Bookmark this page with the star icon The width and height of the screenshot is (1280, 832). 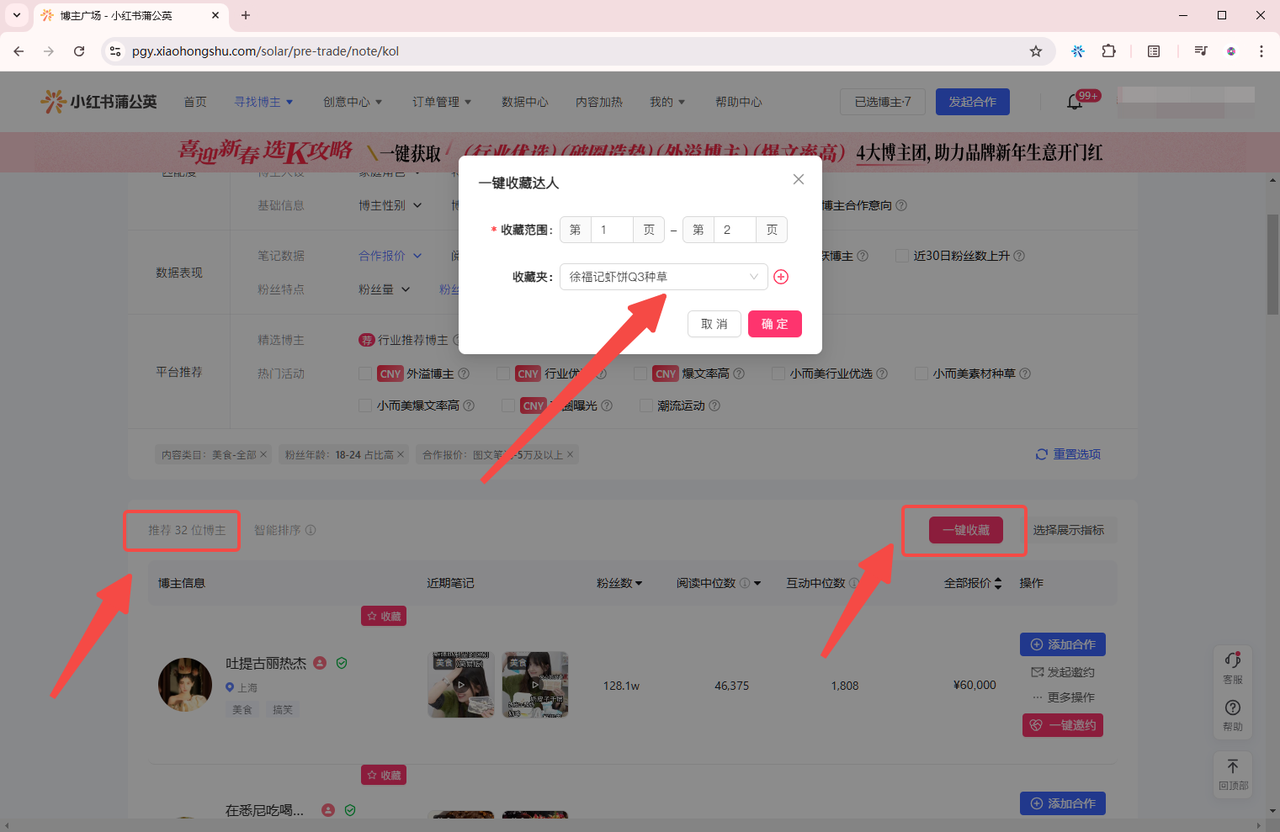click(1036, 51)
